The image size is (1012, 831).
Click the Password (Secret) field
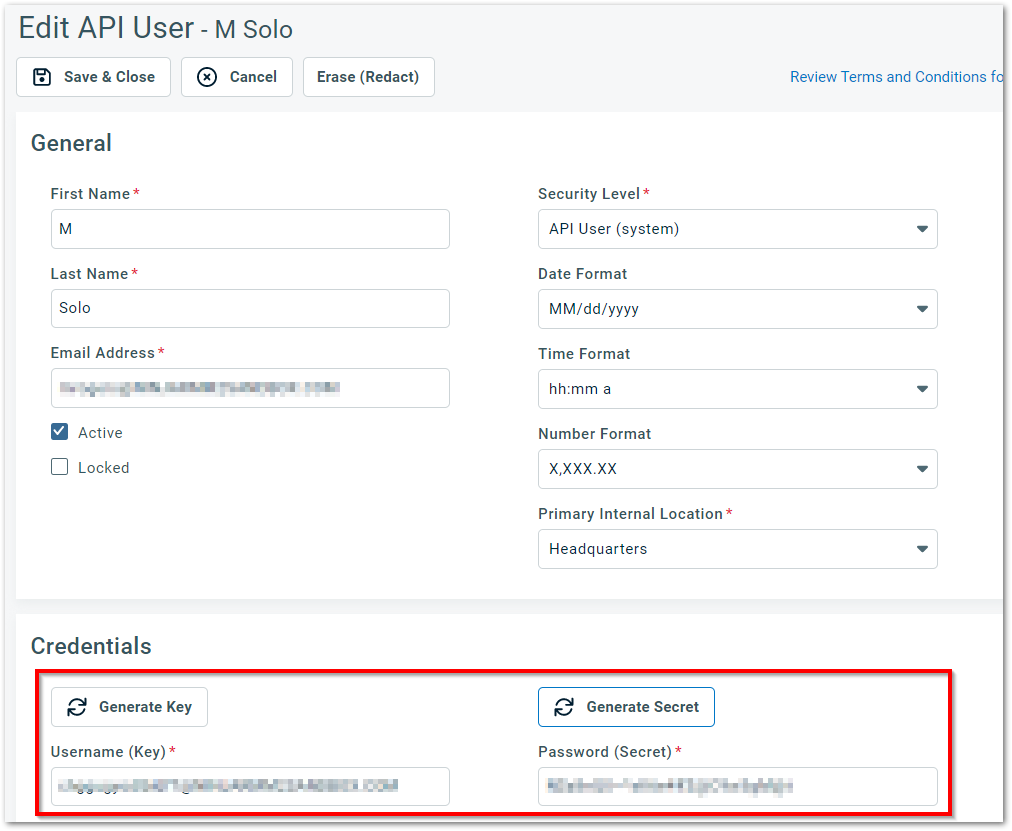[738, 787]
